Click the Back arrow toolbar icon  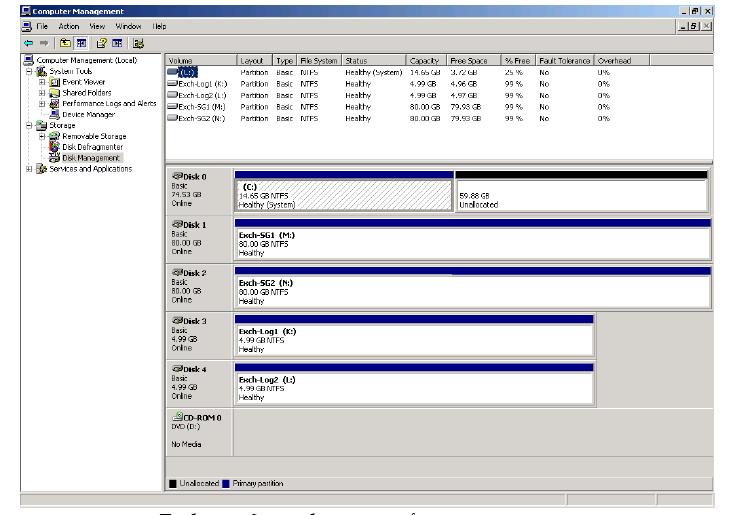click(x=29, y=43)
